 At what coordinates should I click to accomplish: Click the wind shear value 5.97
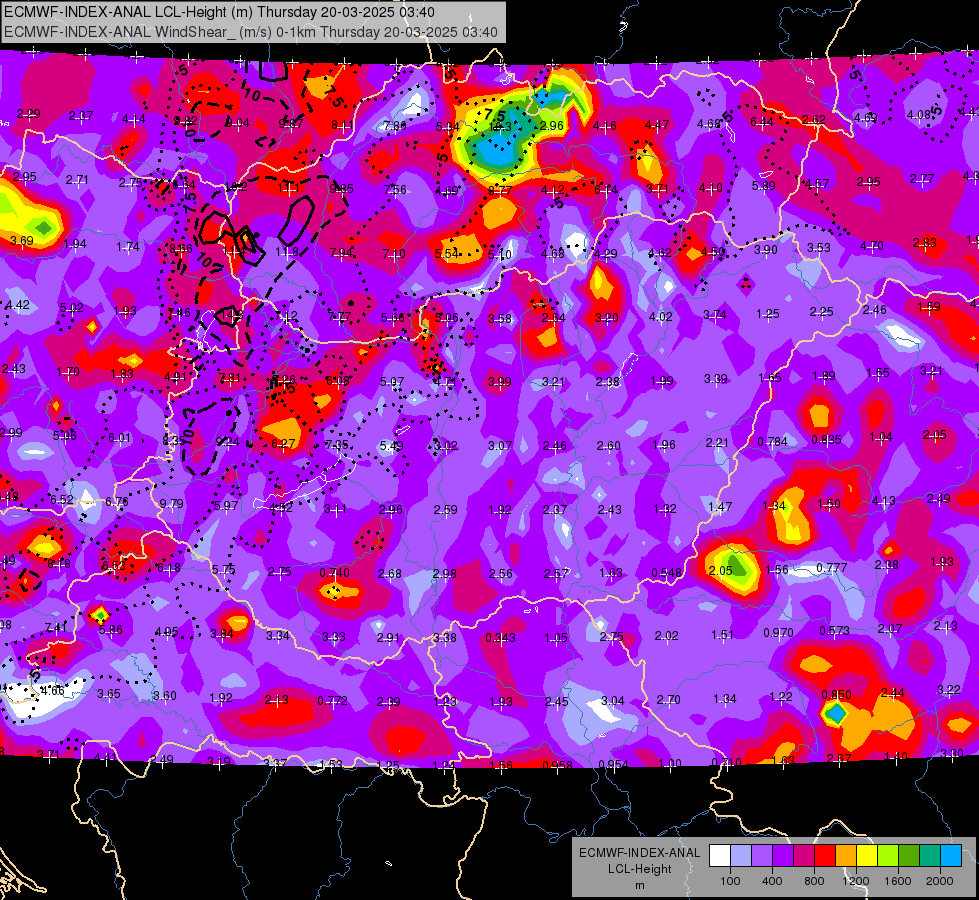225,505
